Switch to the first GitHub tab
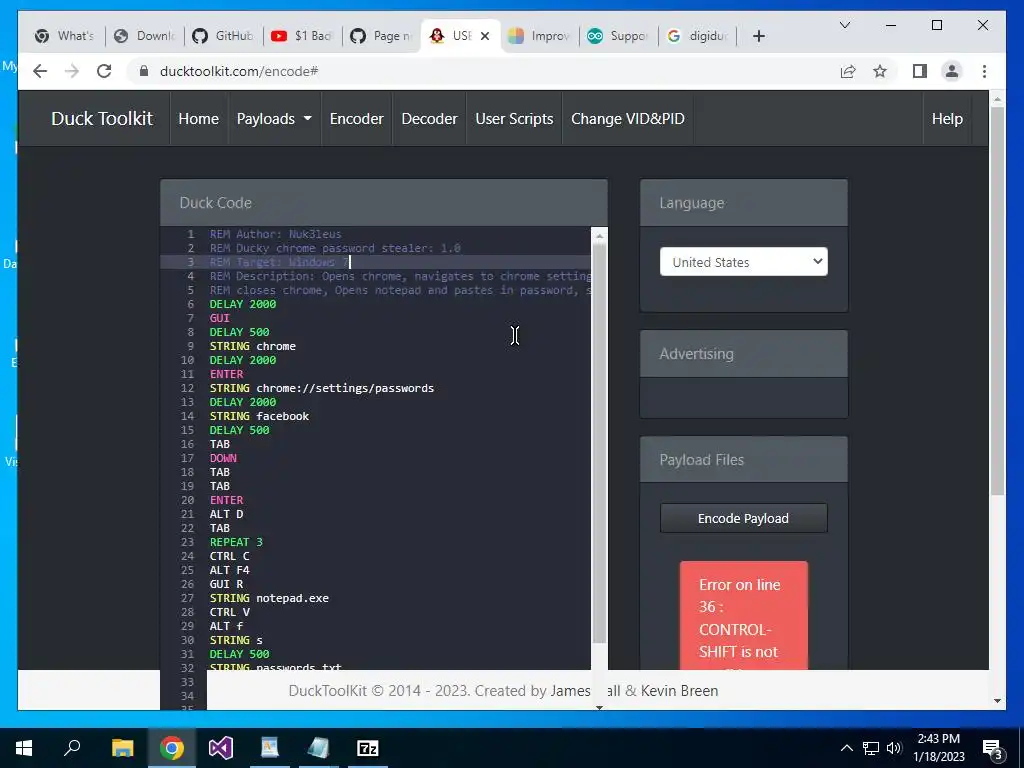Image resolution: width=1024 pixels, height=768 pixels. [223, 36]
